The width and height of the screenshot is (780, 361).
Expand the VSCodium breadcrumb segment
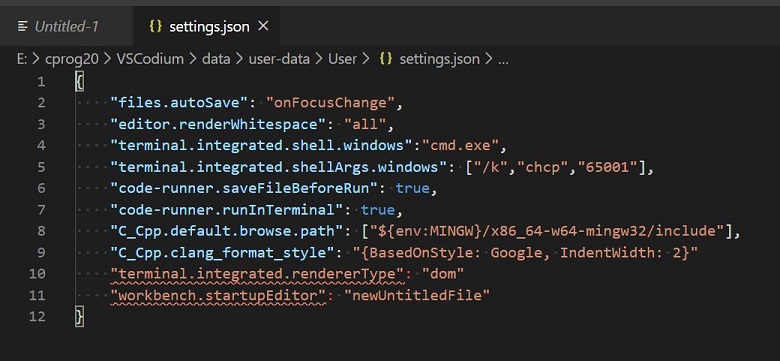pyautogui.click(x=150, y=59)
